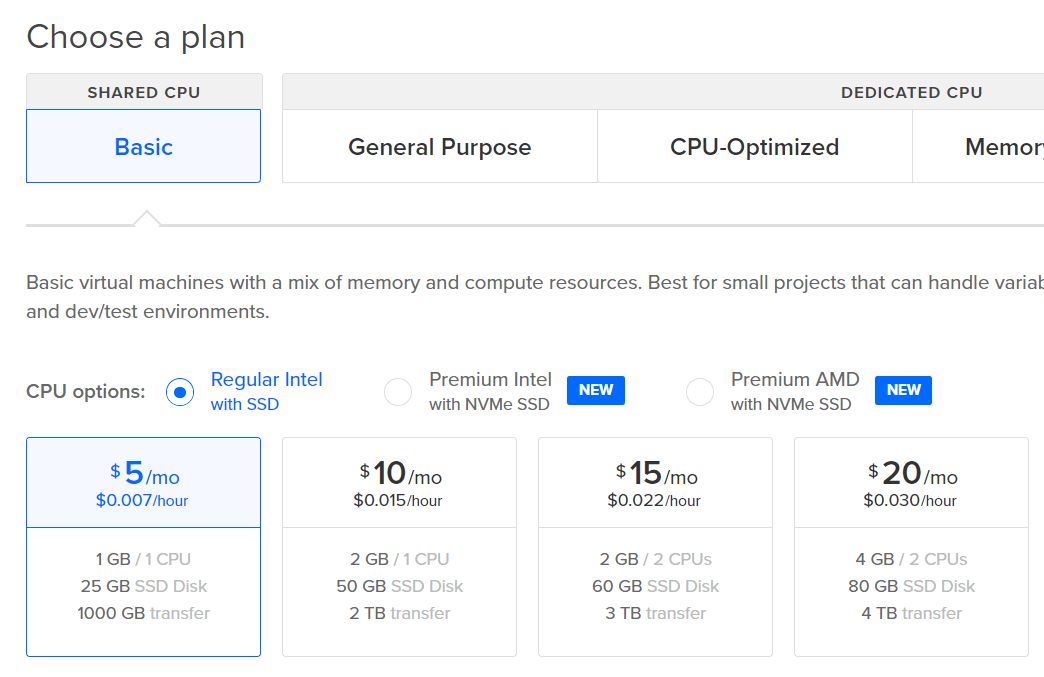Click the "Regular Intel with SSD" label
1044x677 pixels.
[266, 391]
